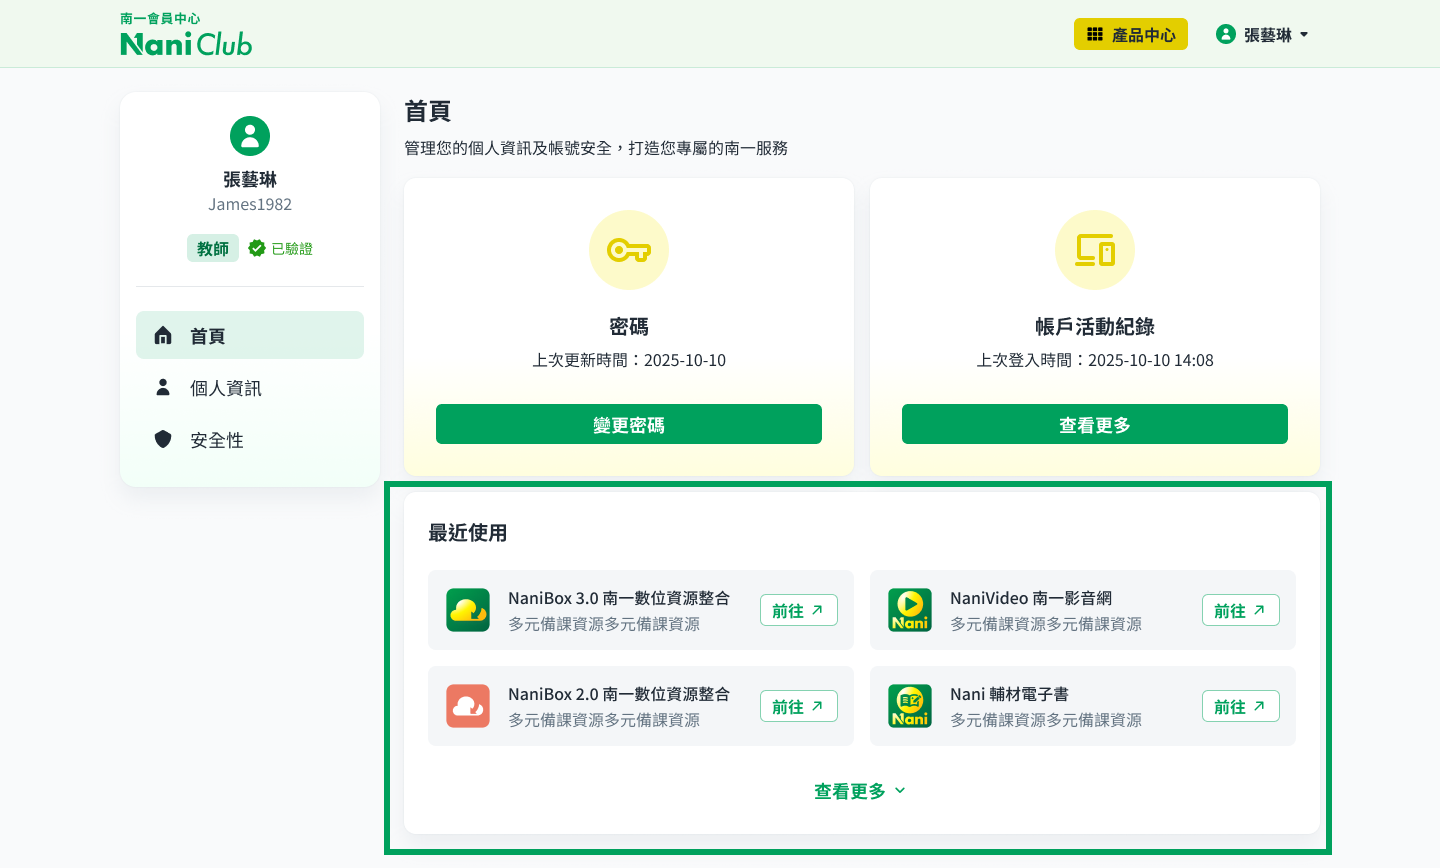Go to Nani 輔材電子書 via 前往
Viewport: 1440px width, 868px height.
click(1241, 706)
